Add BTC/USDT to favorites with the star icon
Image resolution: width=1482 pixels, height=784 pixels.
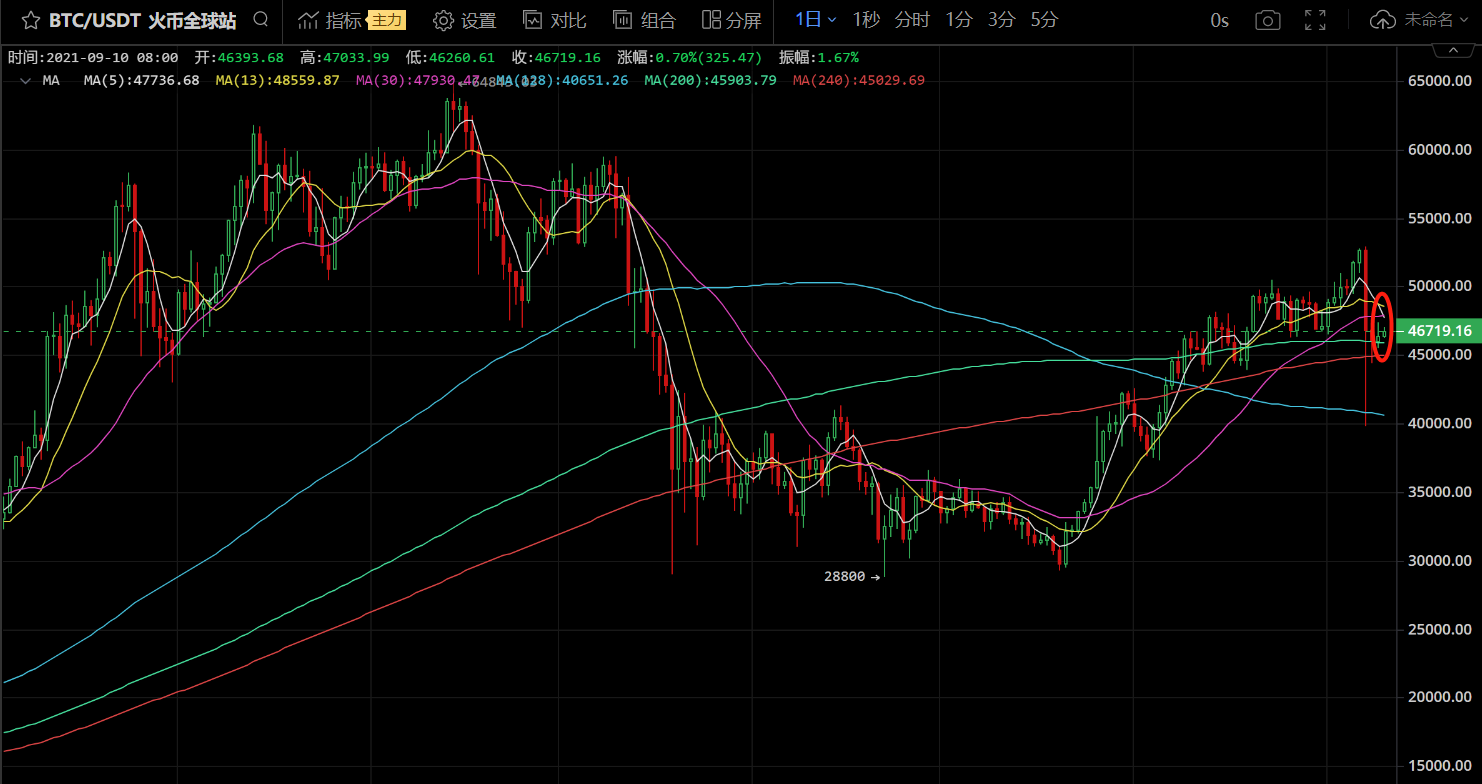(x=31, y=20)
